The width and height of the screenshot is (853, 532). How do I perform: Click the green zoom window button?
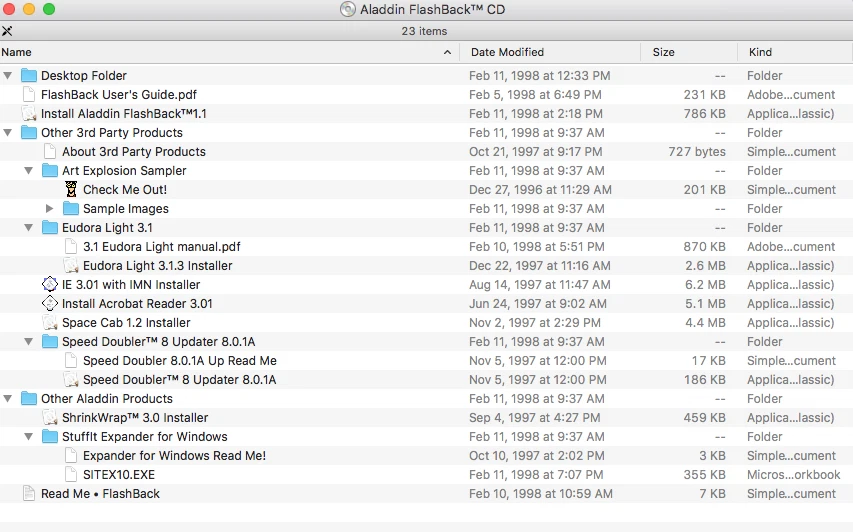[49, 9]
